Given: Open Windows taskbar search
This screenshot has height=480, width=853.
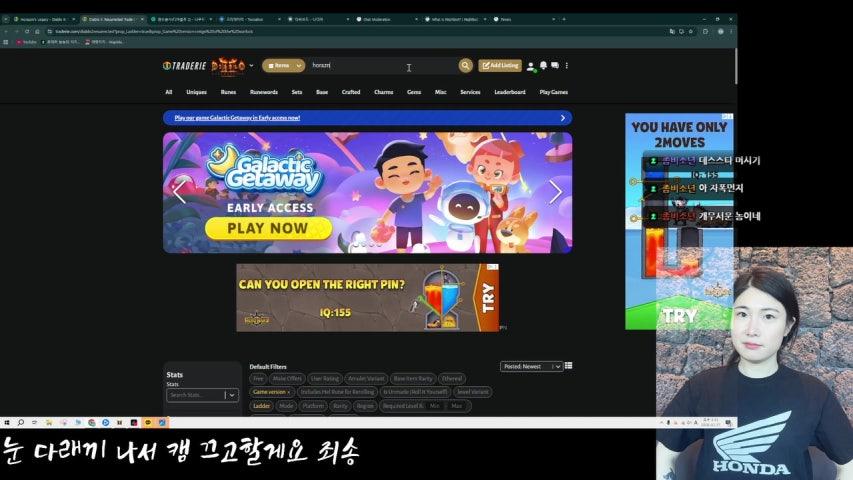Looking at the screenshot, I should tap(21, 422).
